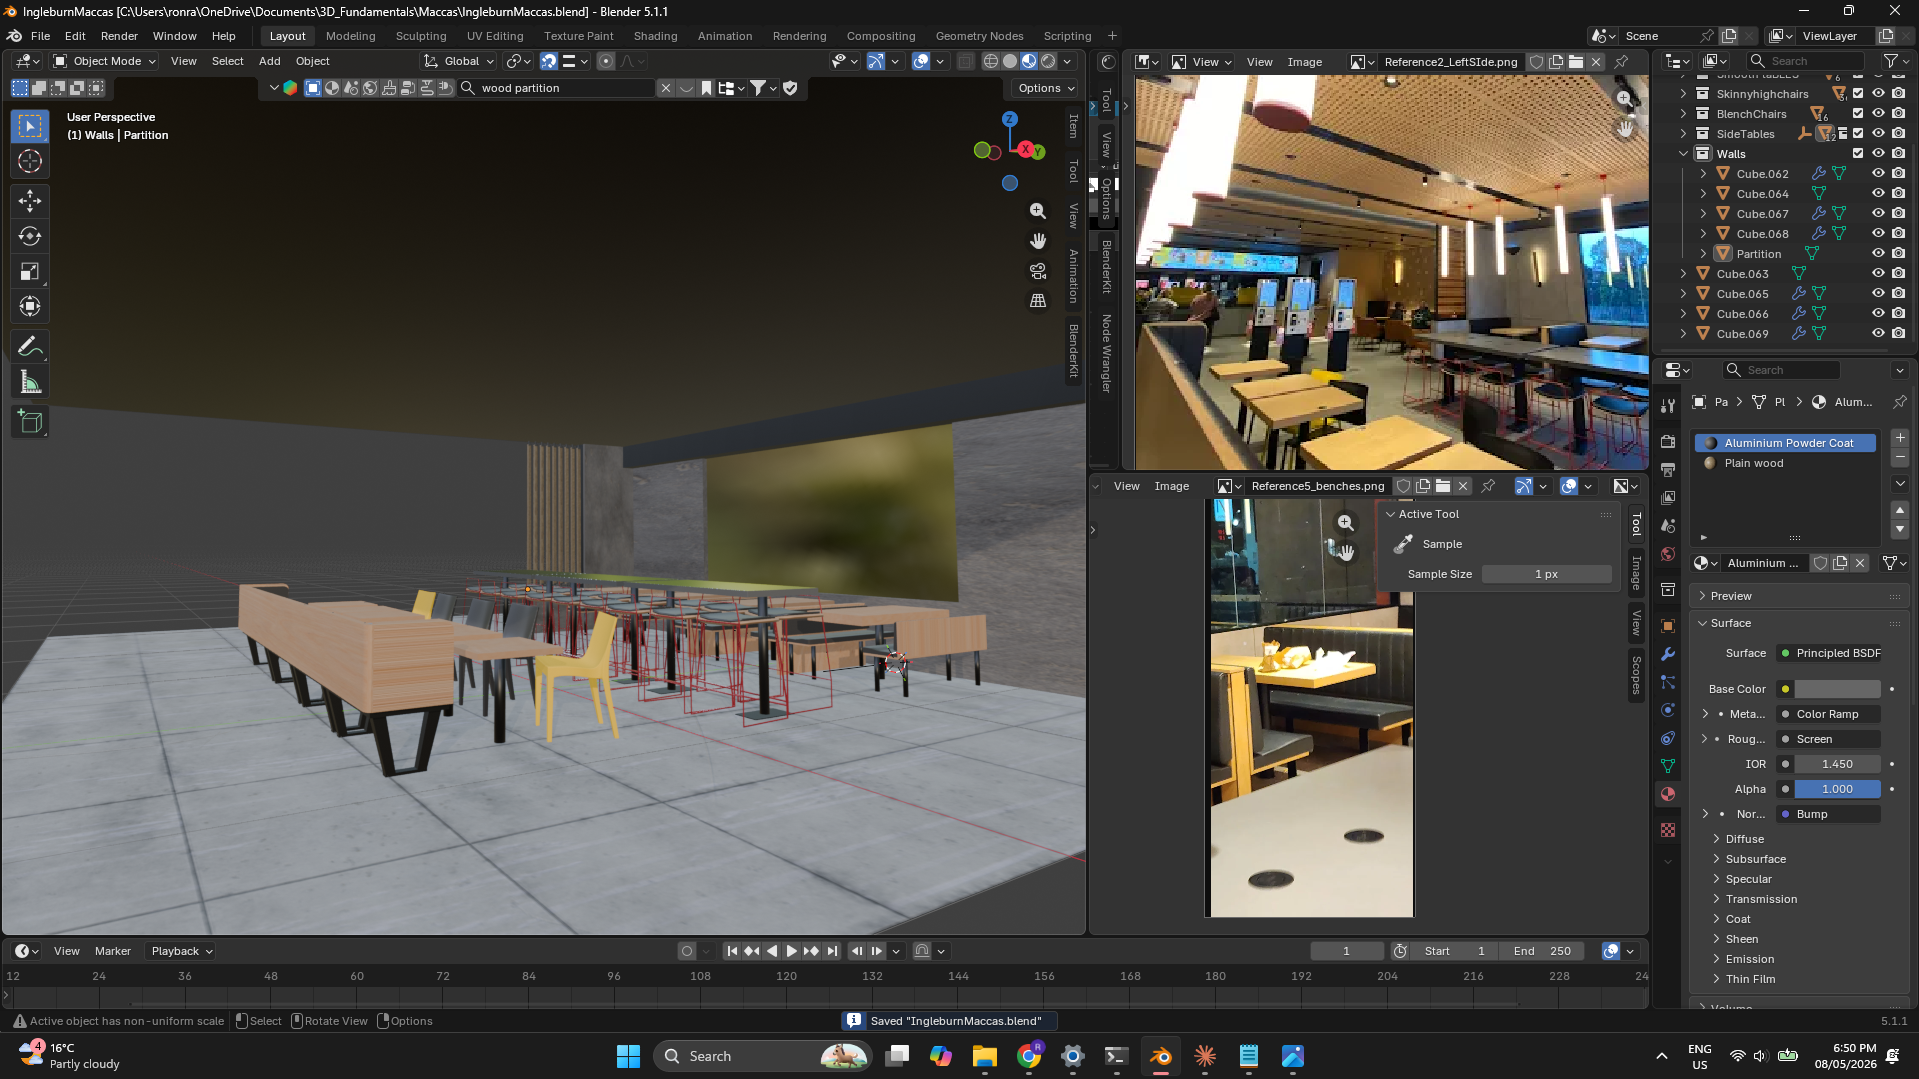Click the pan hand icon in 3D viewport

point(1038,241)
